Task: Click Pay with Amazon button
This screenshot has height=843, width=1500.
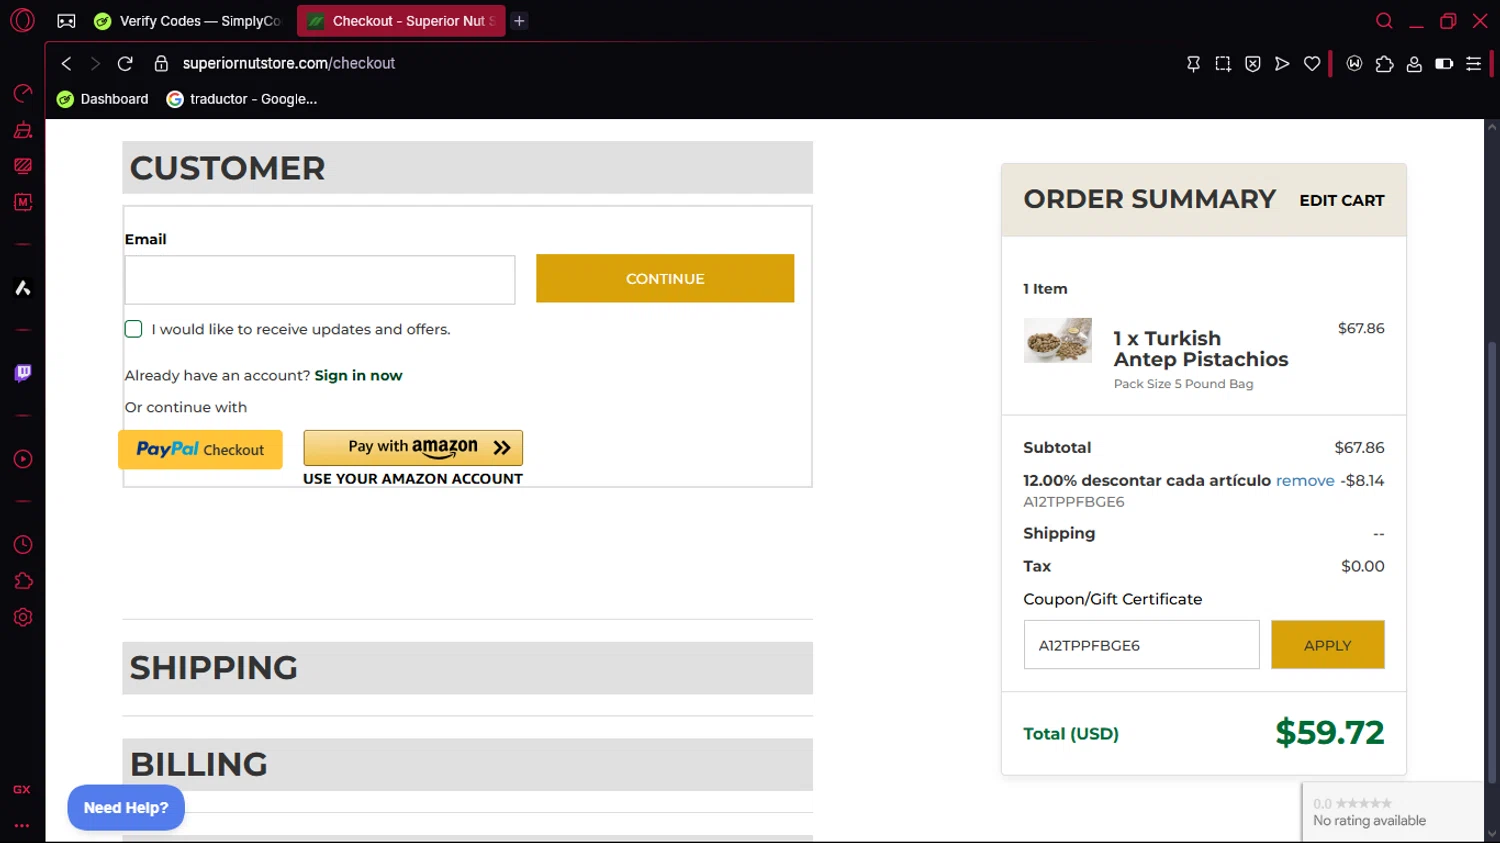Action: click(413, 447)
